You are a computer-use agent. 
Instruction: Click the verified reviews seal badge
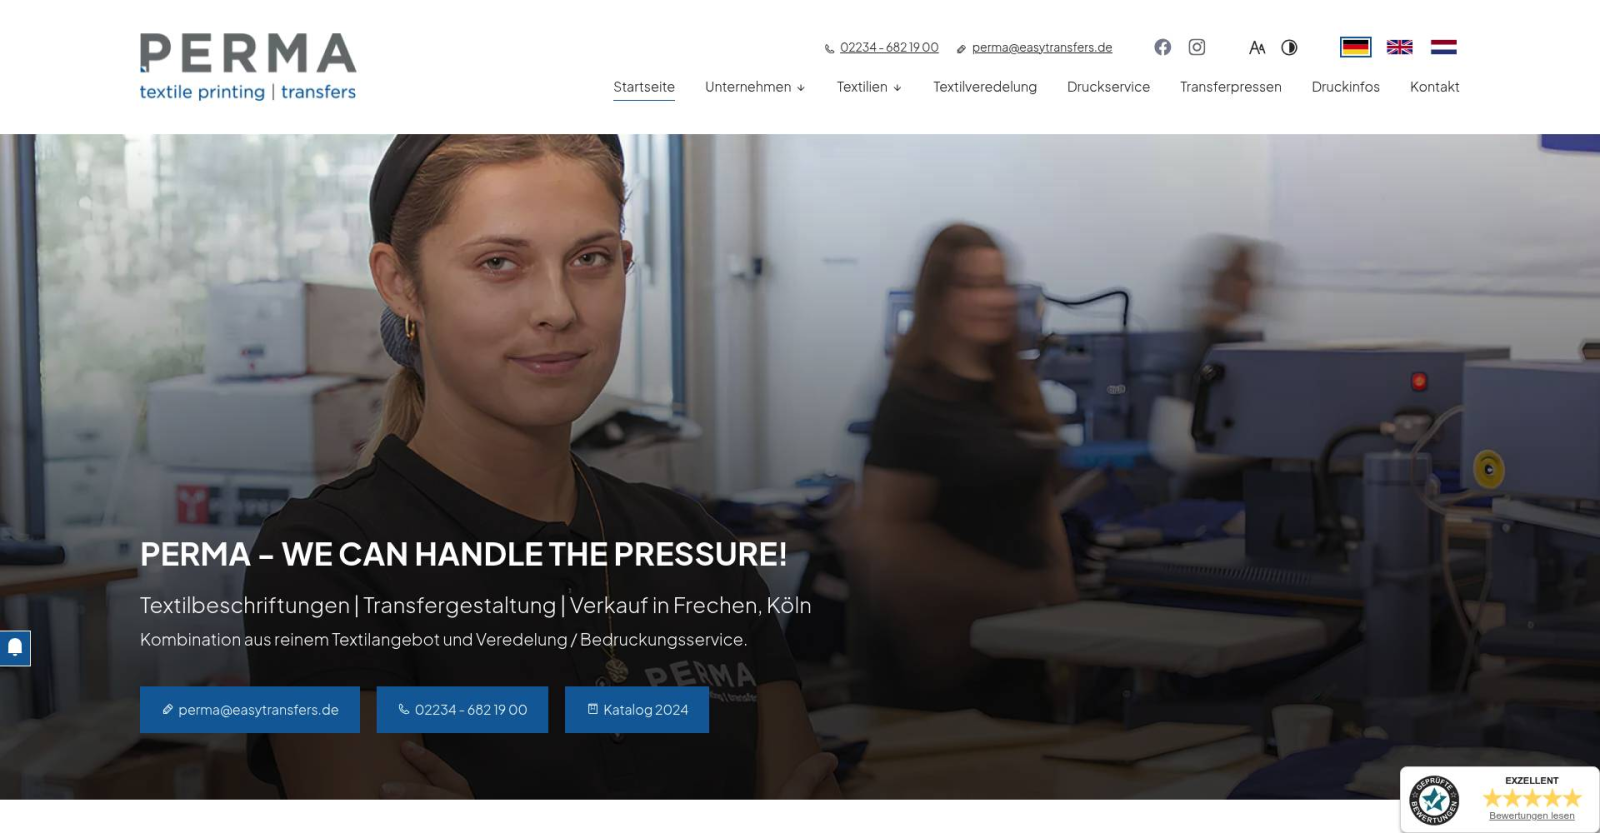pyautogui.click(x=1434, y=800)
